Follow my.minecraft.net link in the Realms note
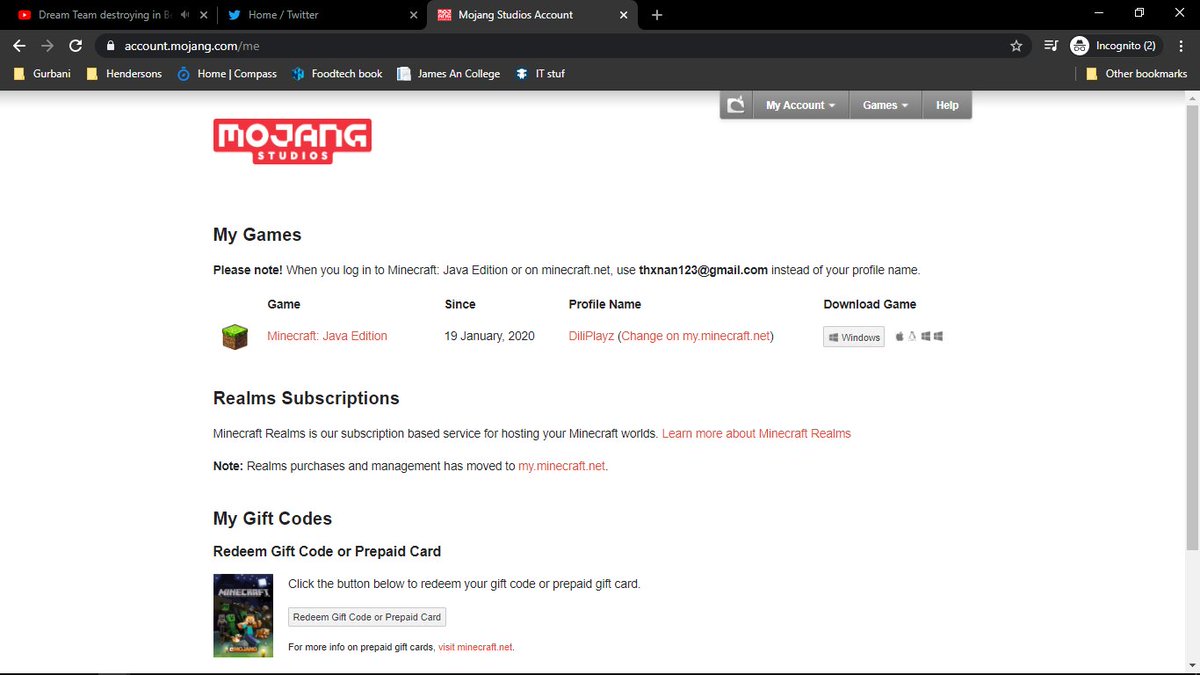1200x675 pixels. 562,466
